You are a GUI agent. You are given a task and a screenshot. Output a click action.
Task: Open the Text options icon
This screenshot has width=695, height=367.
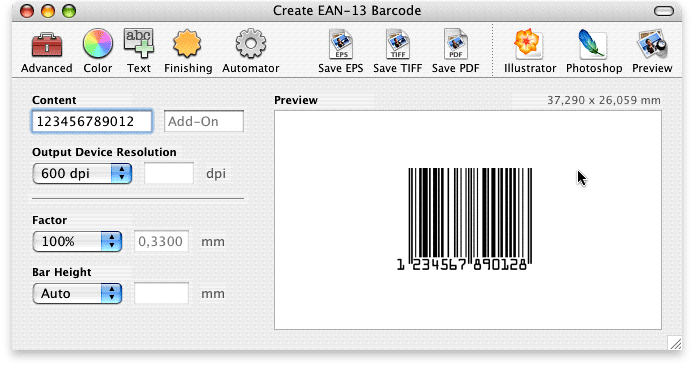coord(139,51)
